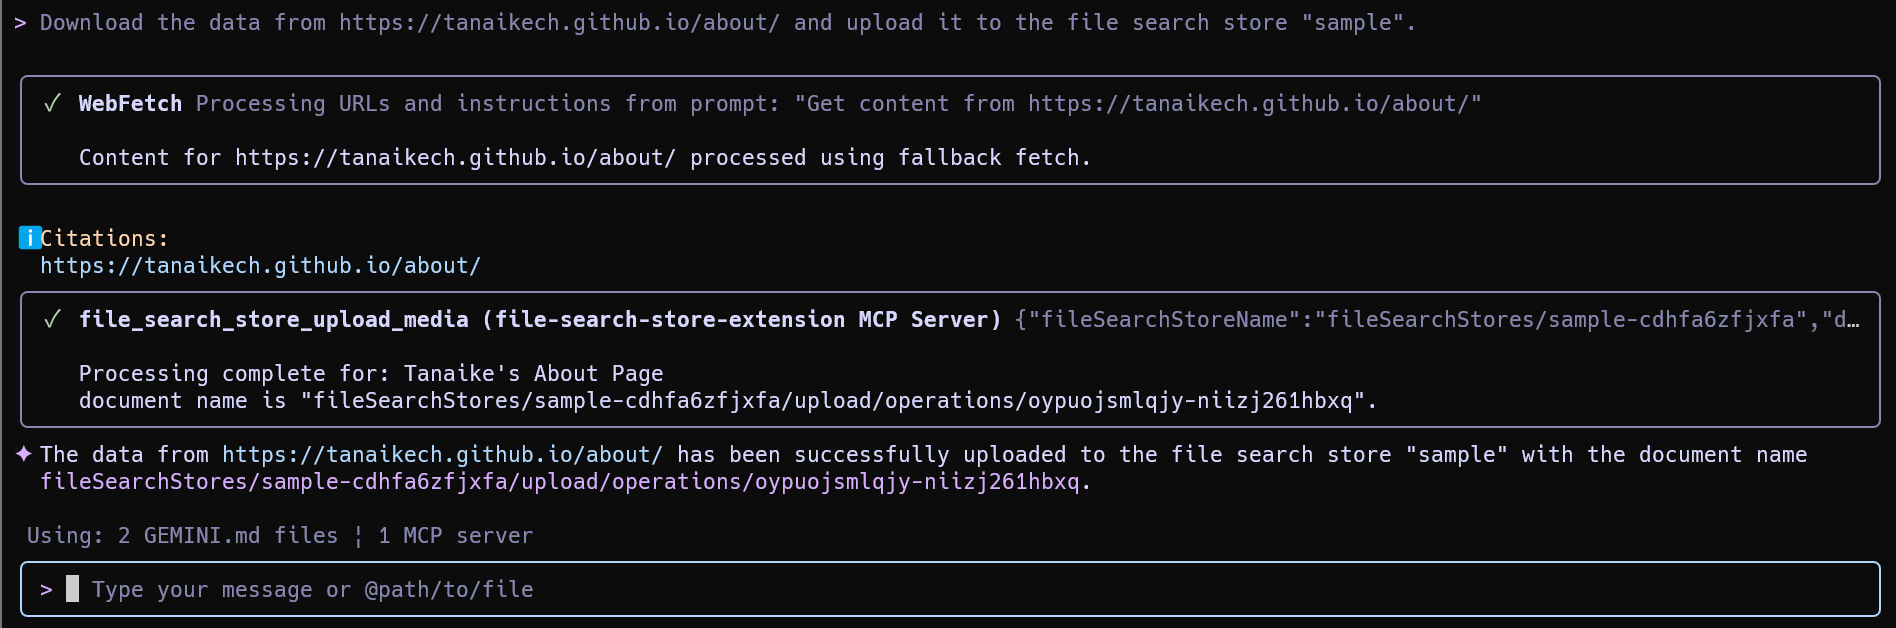Open the URL listed under Citations

[260, 266]
